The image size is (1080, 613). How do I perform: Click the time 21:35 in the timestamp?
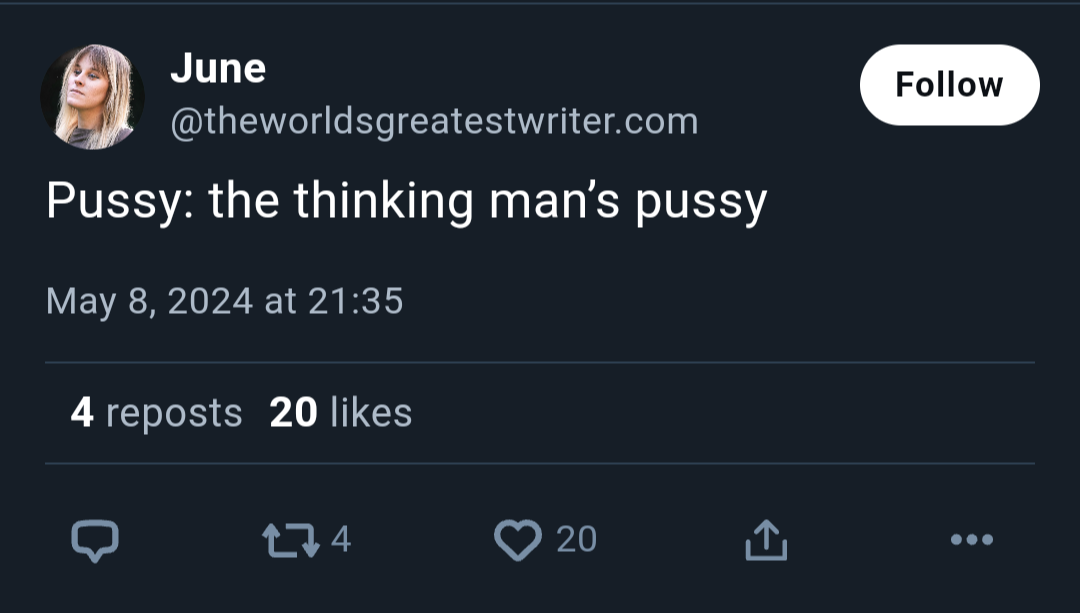pyautogui.click(x=355, y=302)
